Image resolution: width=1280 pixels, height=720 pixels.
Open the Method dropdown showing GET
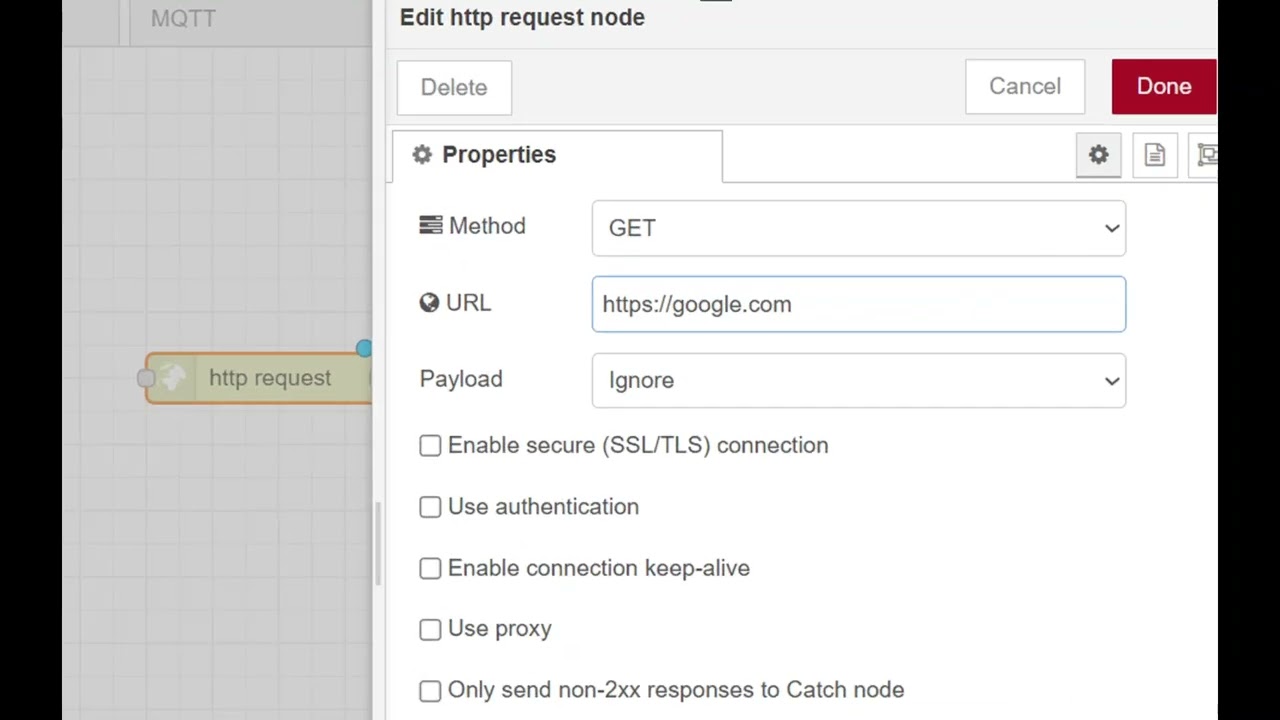858,228
